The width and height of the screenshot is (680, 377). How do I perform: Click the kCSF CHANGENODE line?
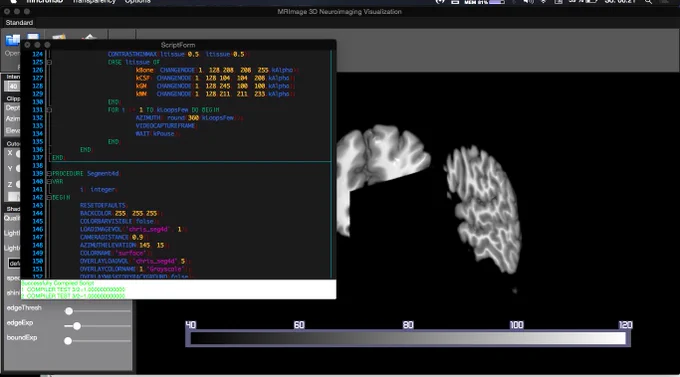(215, 78)
